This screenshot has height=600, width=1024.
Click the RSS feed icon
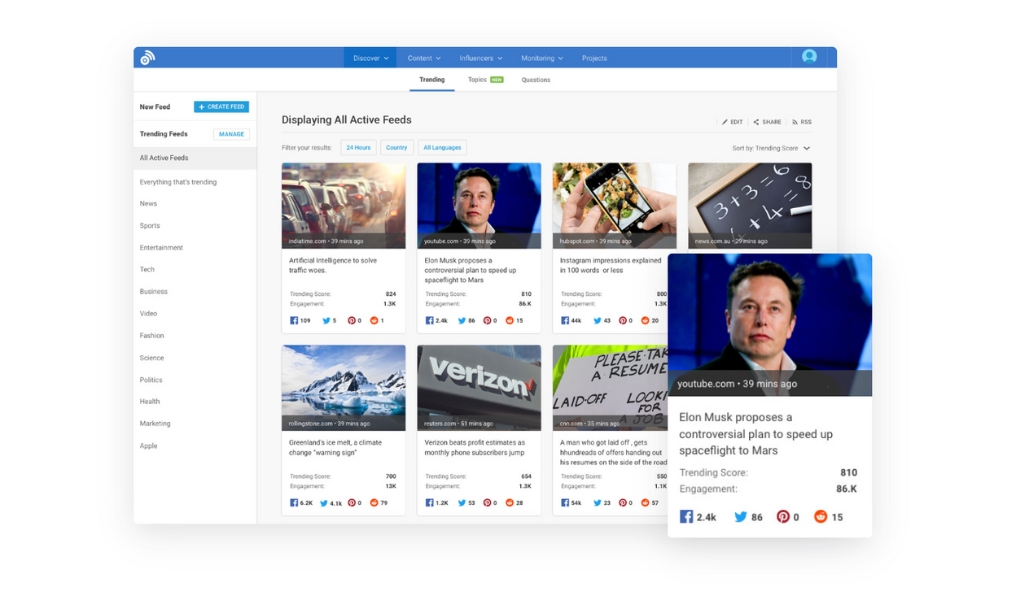pos(795,122)
